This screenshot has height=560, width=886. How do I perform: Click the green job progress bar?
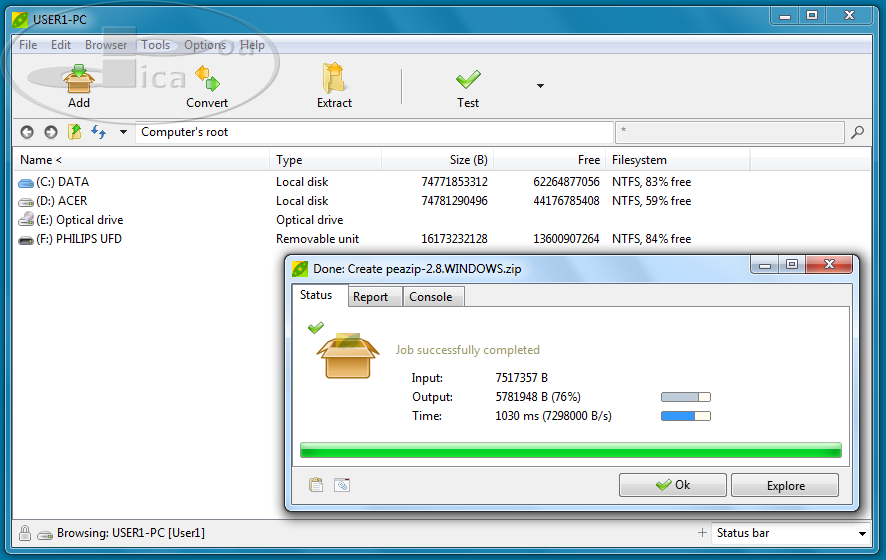point(570,451)
